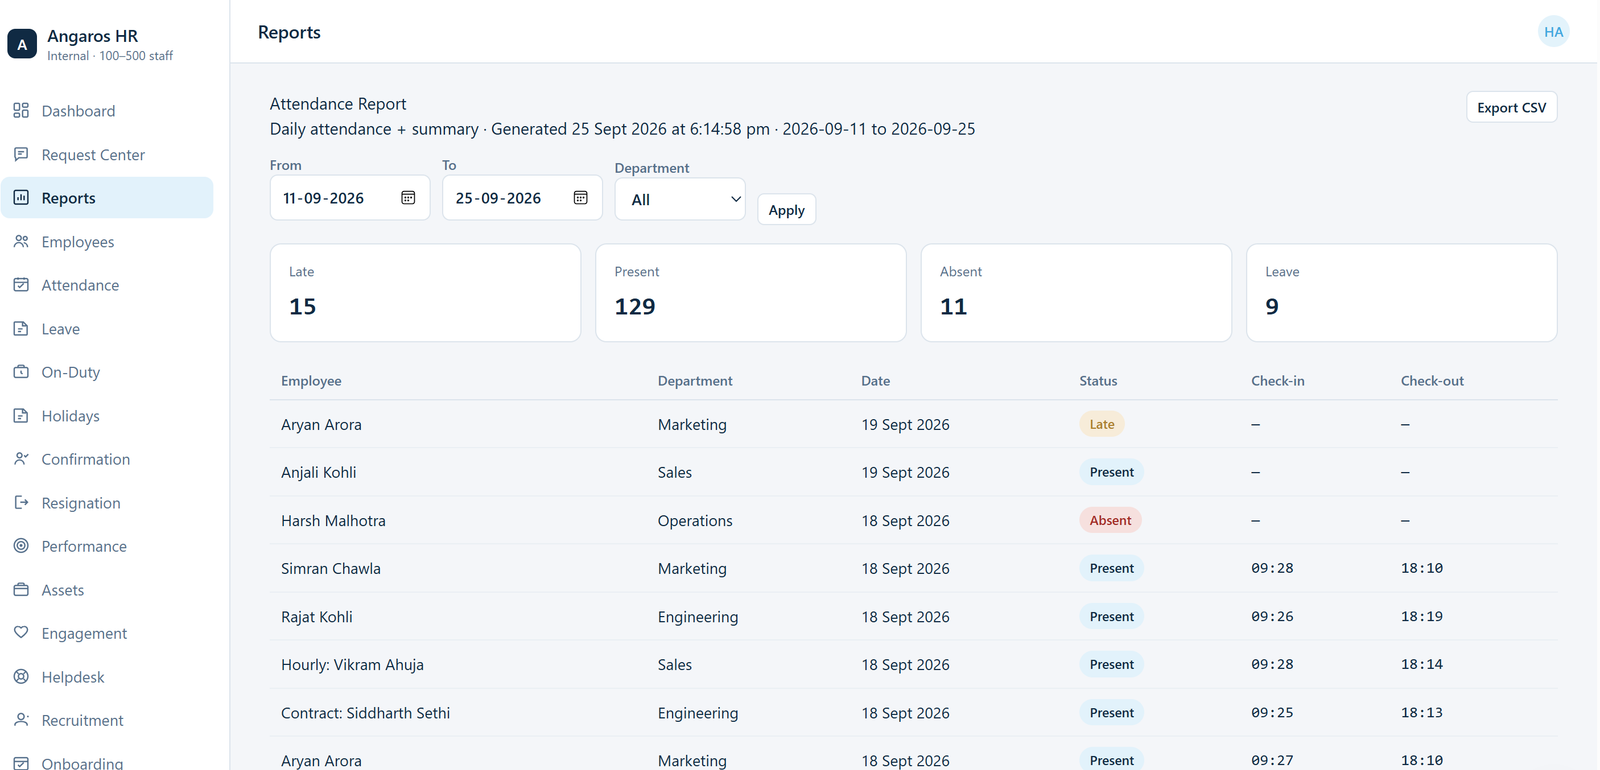Click the Confirmation user-check icon
This screenshot has width=1600, height=770.
[x=21, y=458]
